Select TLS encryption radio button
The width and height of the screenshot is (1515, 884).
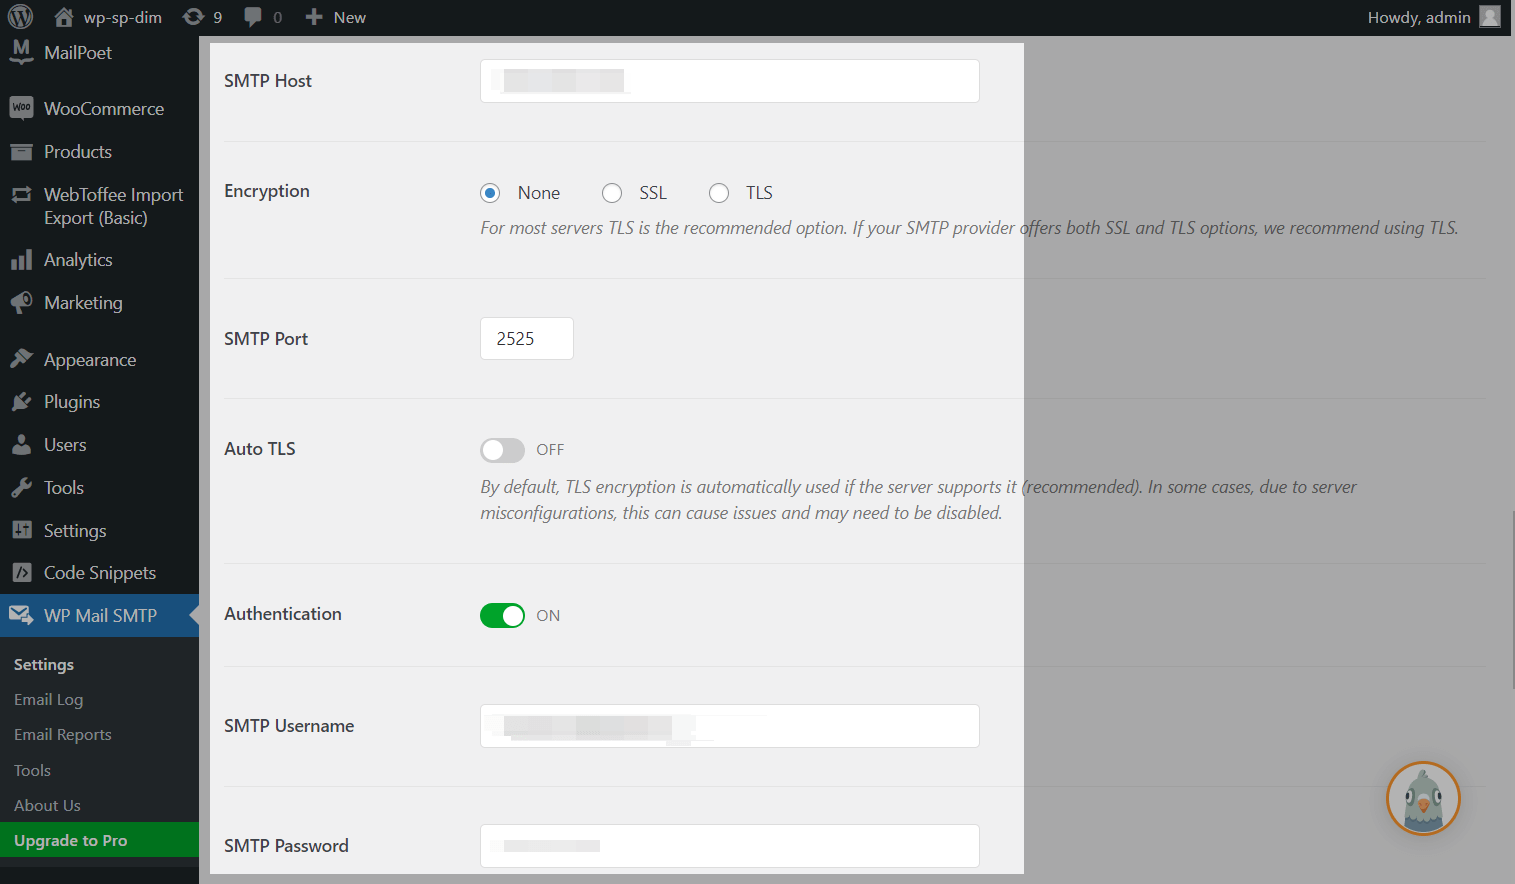pos(719,193)
